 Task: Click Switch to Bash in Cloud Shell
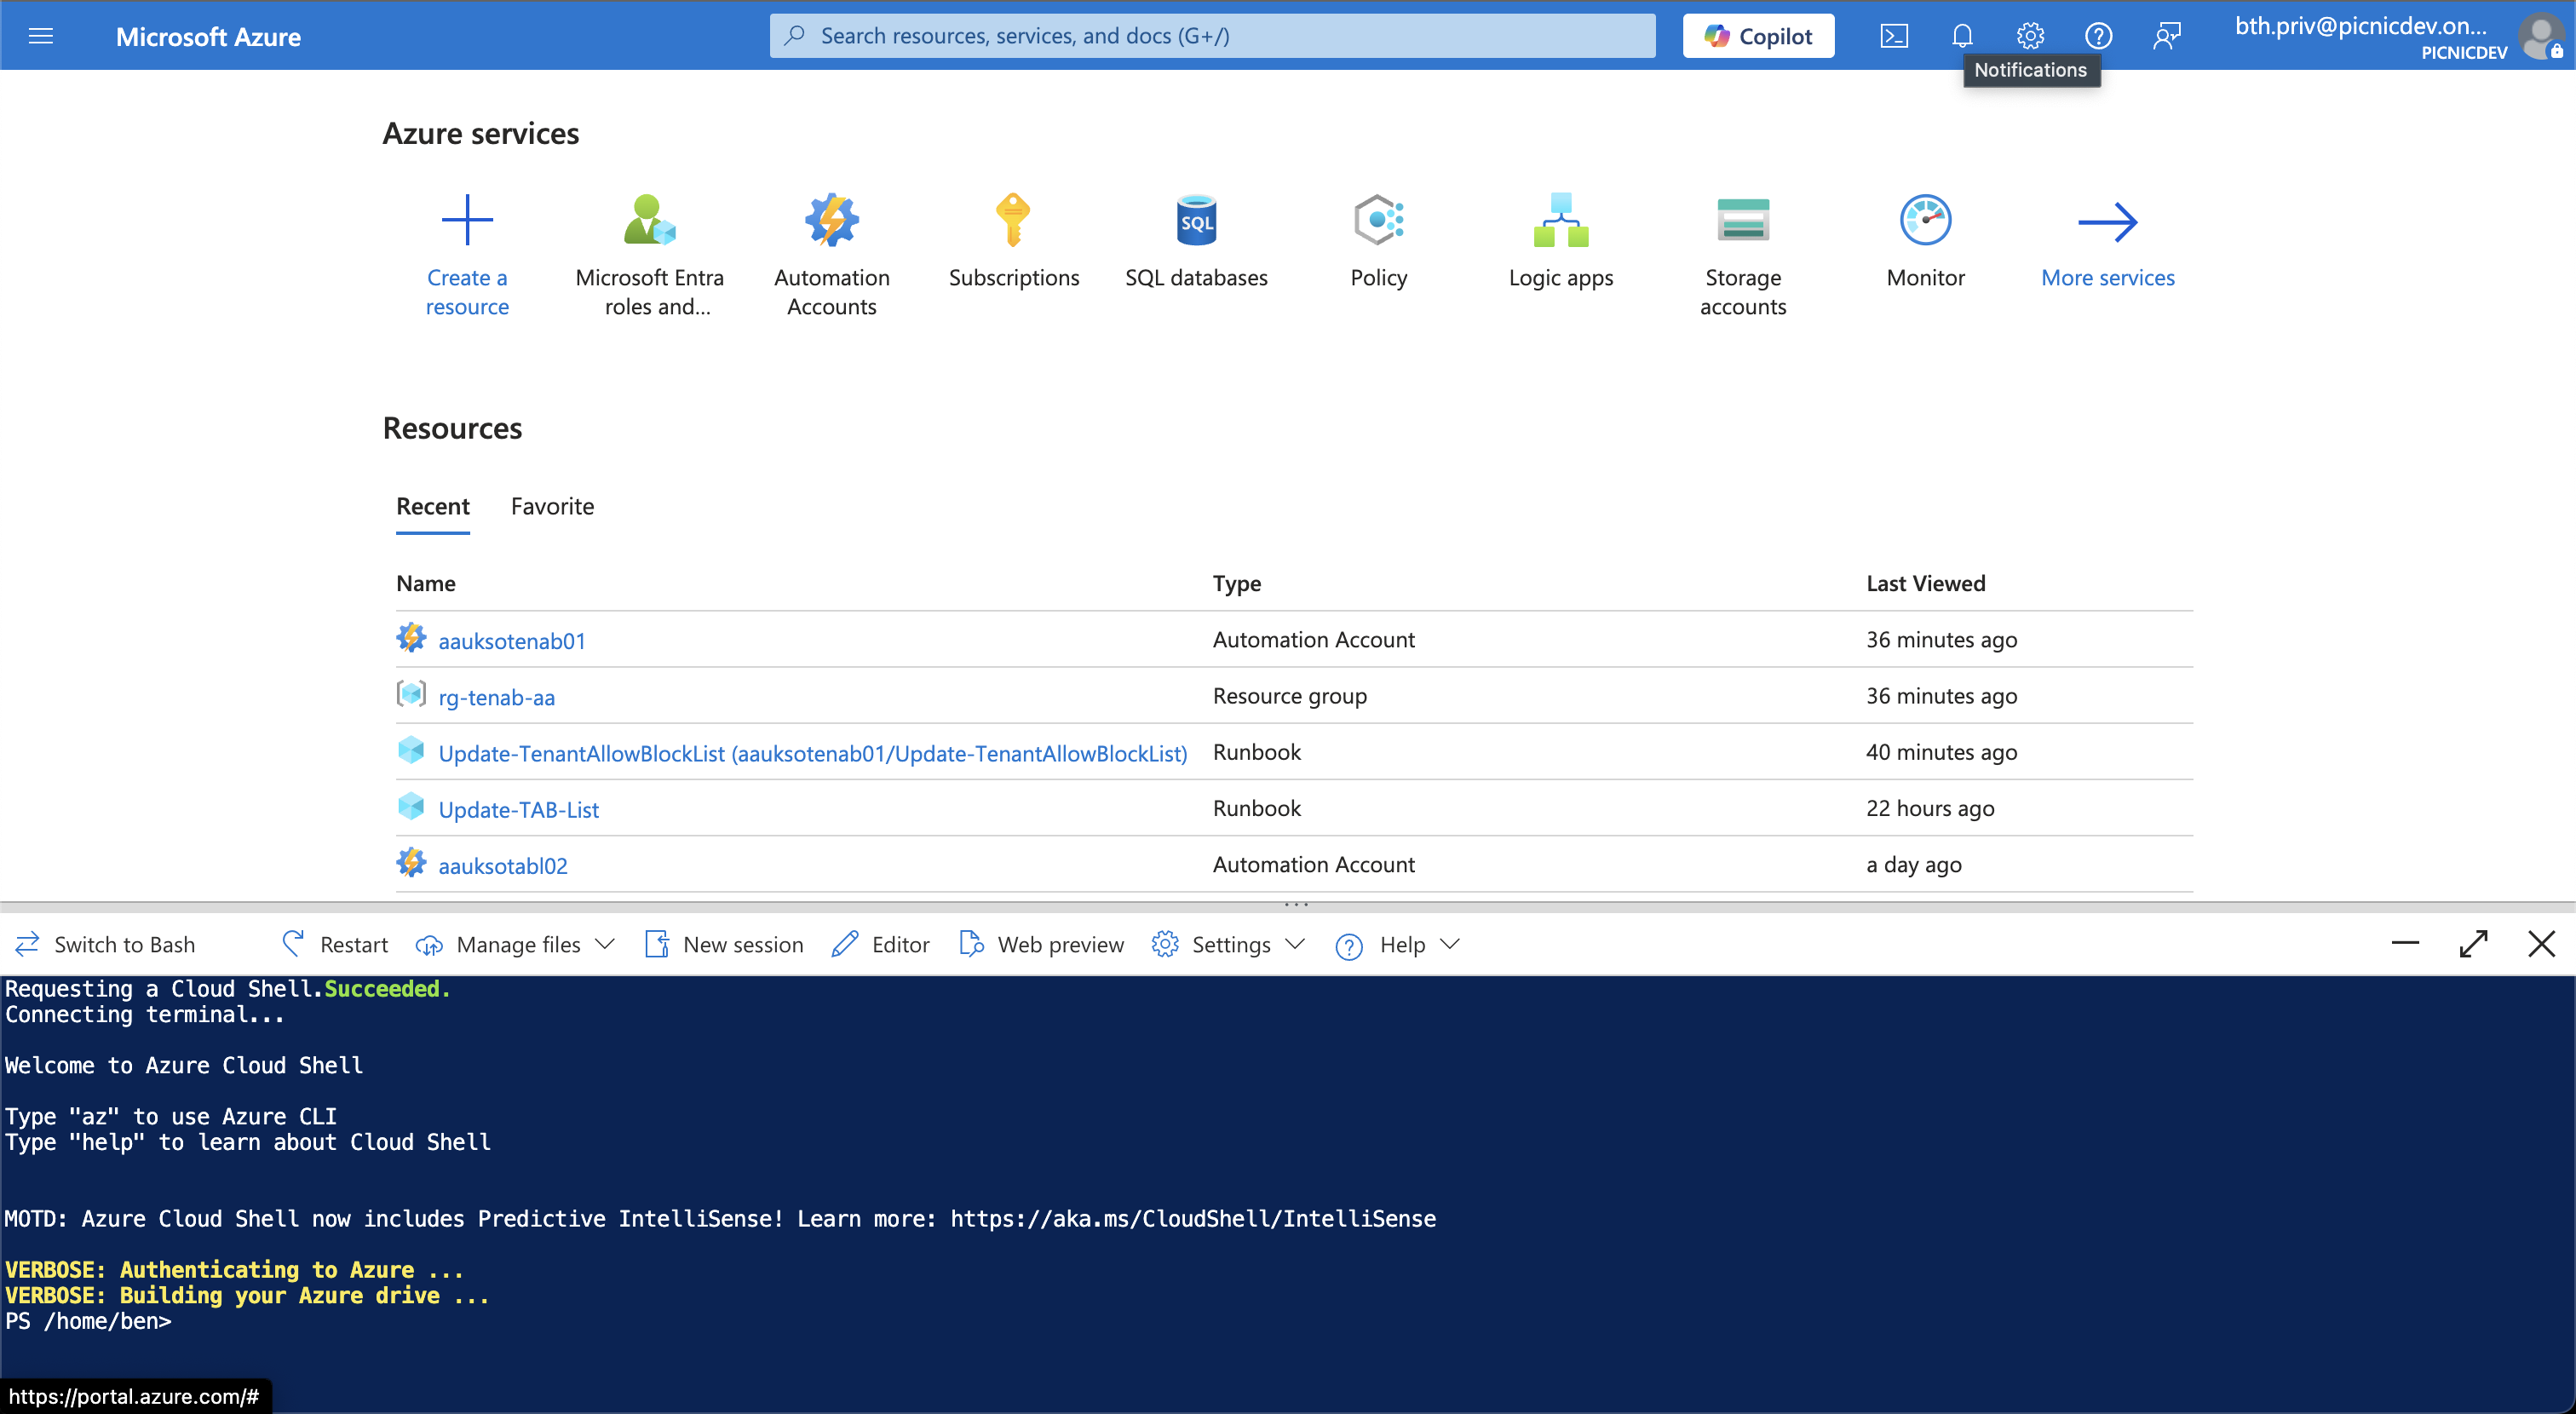[105, 944]
